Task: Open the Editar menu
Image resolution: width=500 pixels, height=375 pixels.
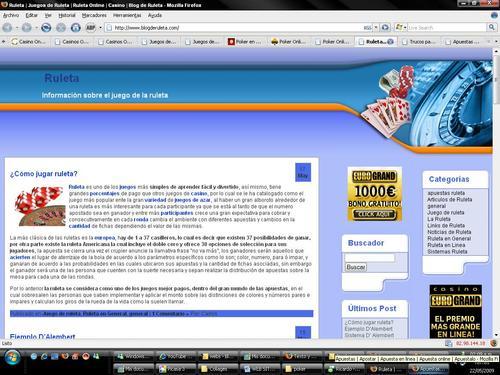Action: click(x=32, y=15)
